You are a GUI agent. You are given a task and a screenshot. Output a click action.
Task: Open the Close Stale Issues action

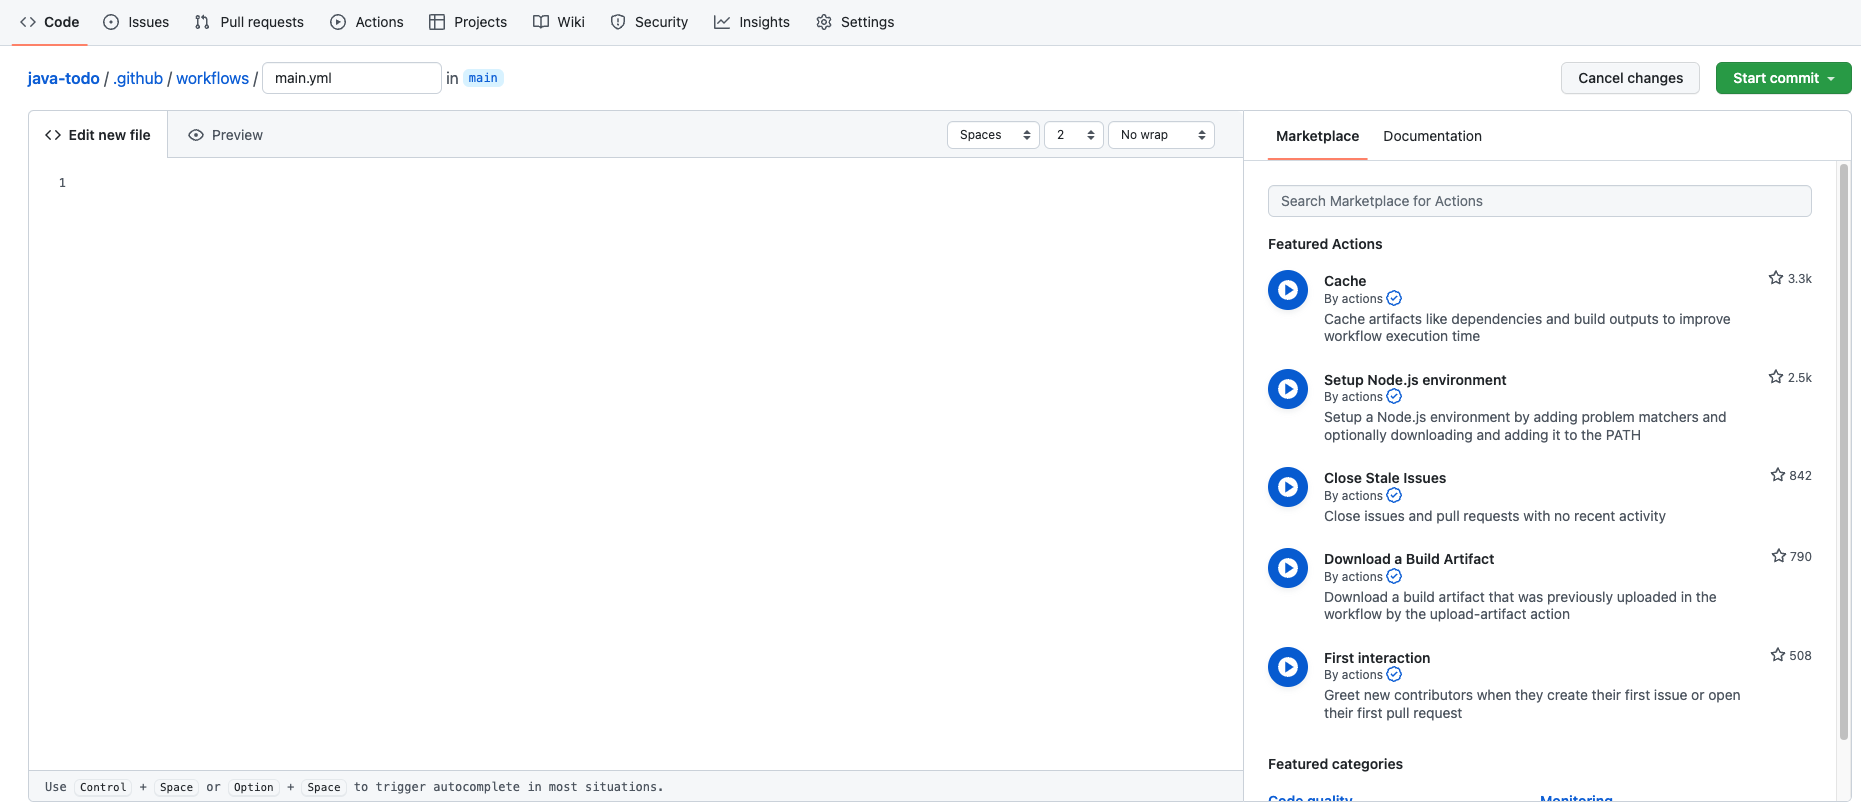tap(1385, 478)
